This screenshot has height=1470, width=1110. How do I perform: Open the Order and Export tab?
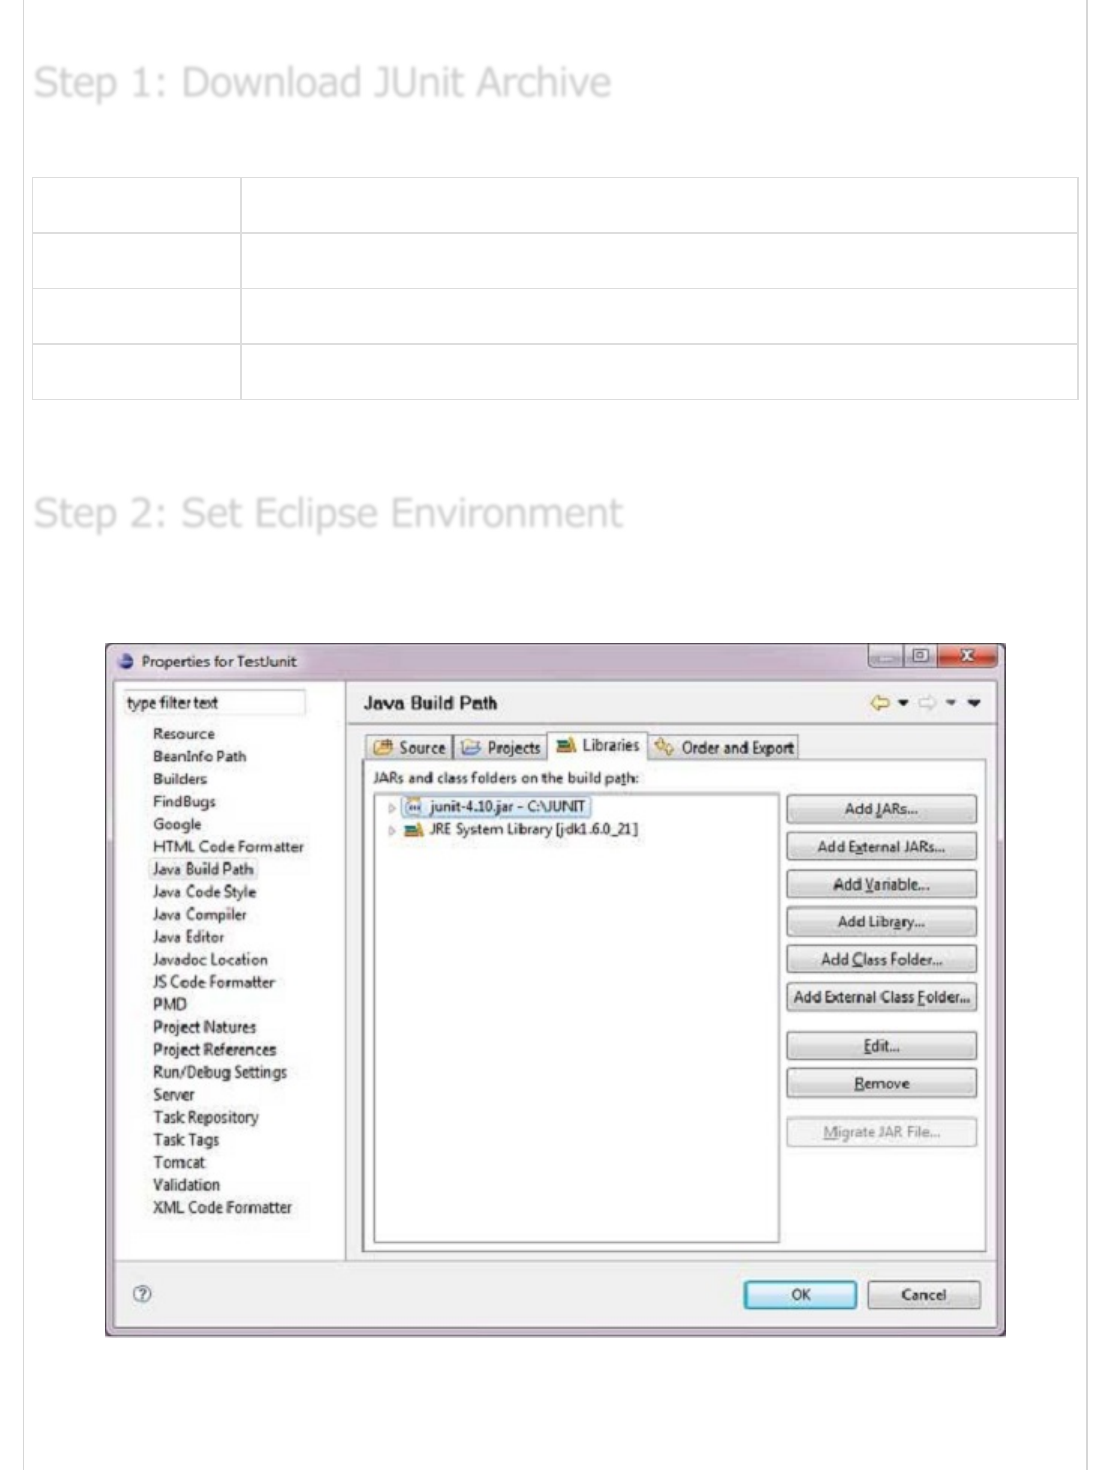725,747
